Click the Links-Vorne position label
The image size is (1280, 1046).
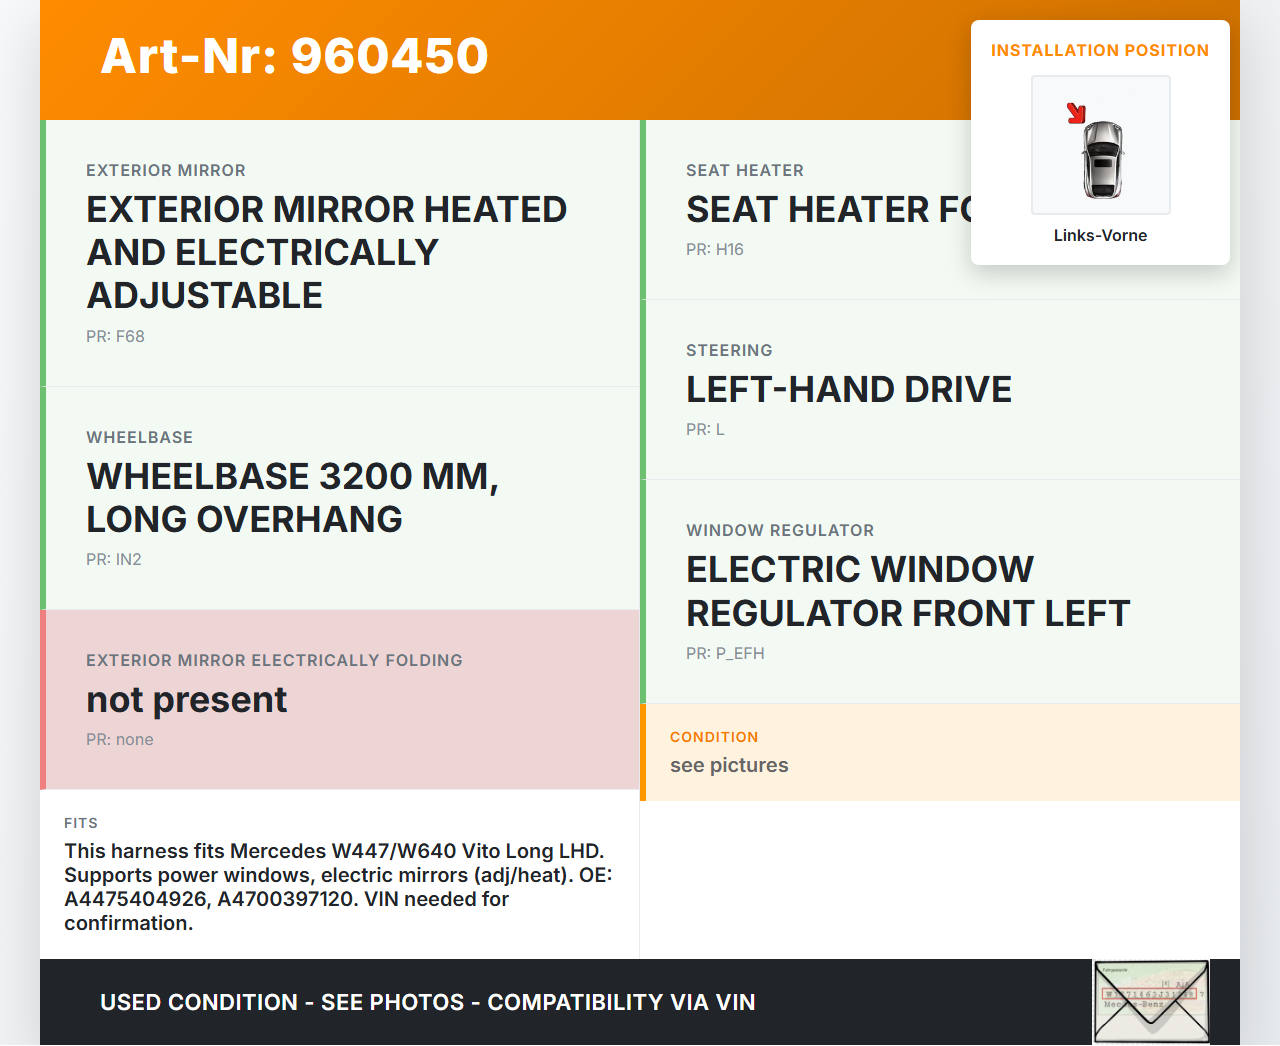point(1100,235)
